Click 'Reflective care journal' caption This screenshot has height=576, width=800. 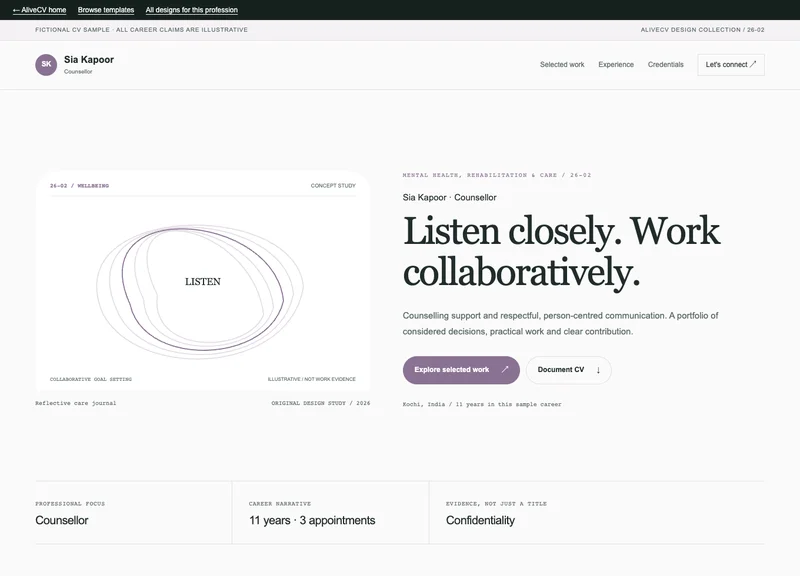coord(76,403)
